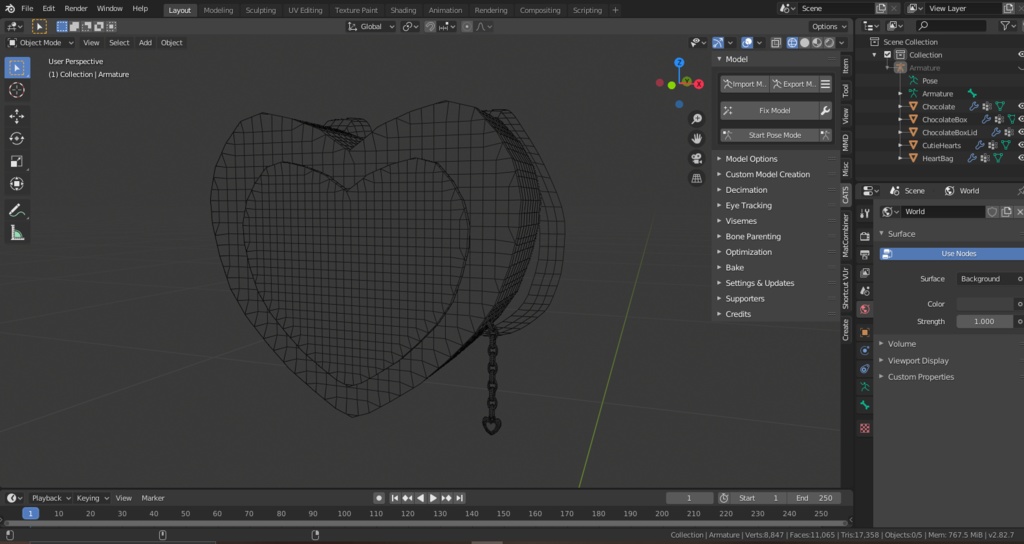Image resolution: width=1024 pixels, height=544 pixels.
Task: Switch between perspective and orthographic grid icon
Action: [x=696, y=178]
